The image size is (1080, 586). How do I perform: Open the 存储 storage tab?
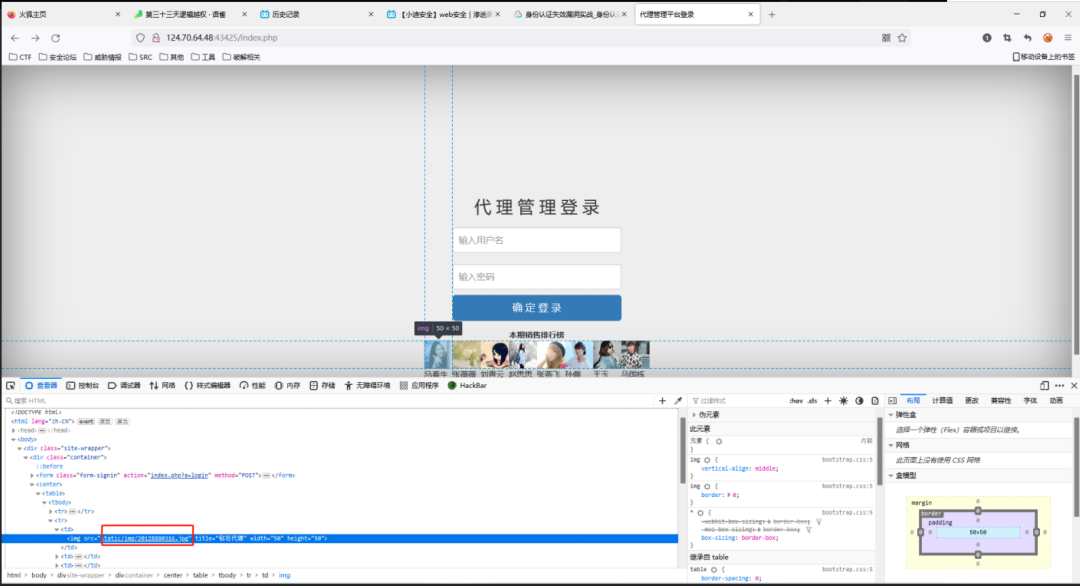point(322,386)
